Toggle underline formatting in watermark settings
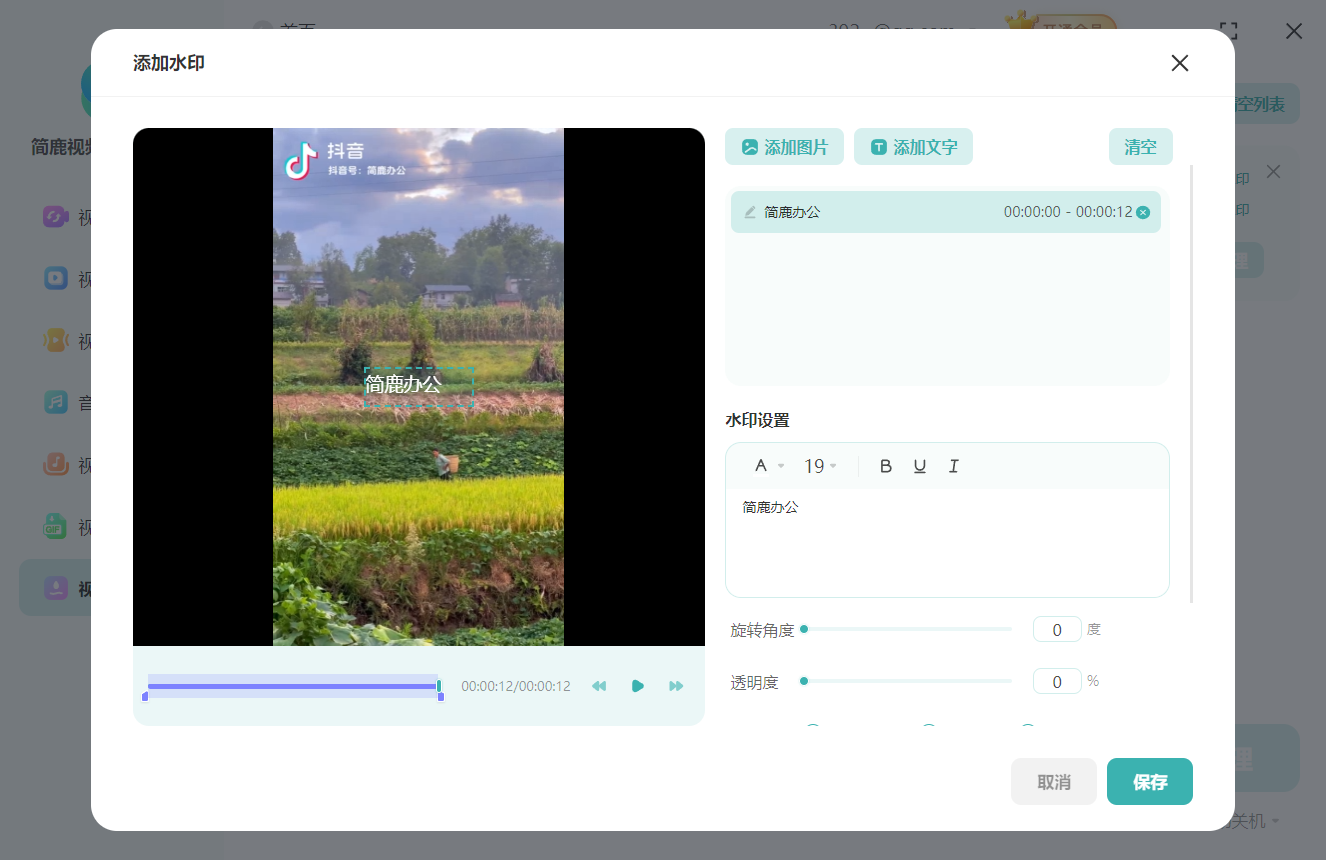 pos(919,465)
